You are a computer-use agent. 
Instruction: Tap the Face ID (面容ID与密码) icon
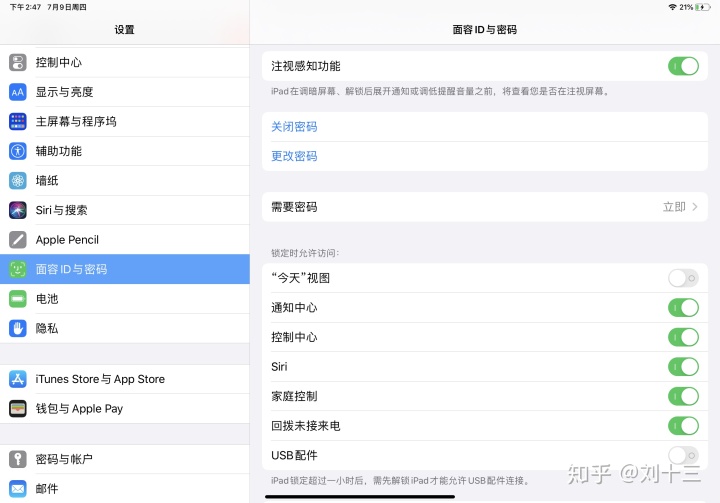point(17,269)
